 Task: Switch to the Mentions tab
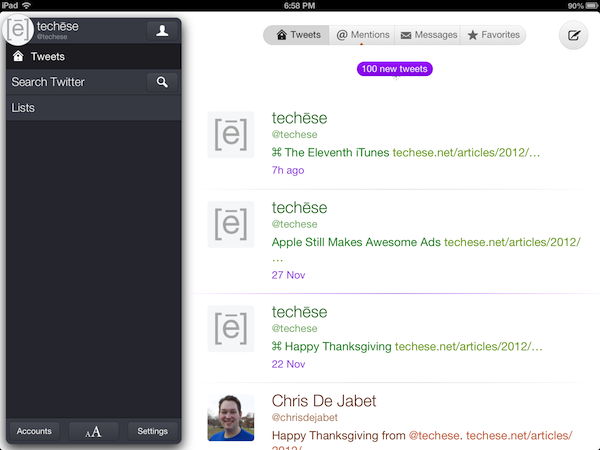362,35
